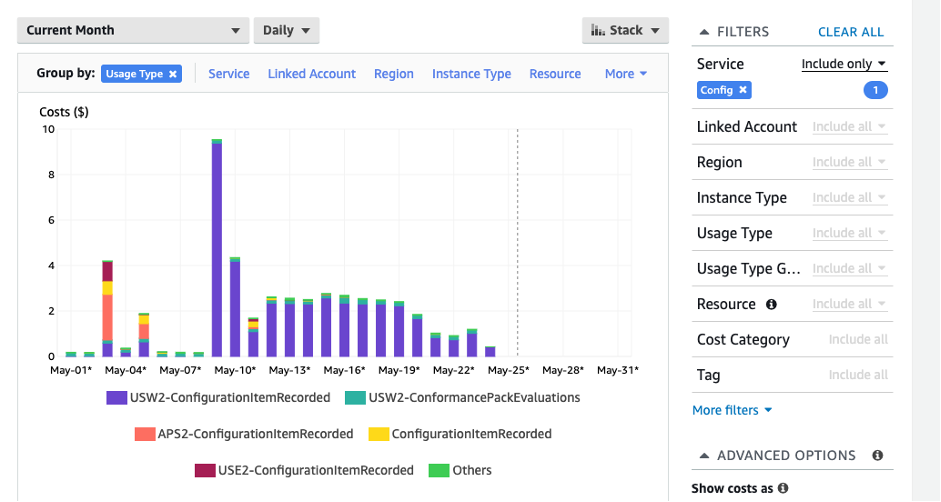
Task: Group by Service
Action: 229,74
